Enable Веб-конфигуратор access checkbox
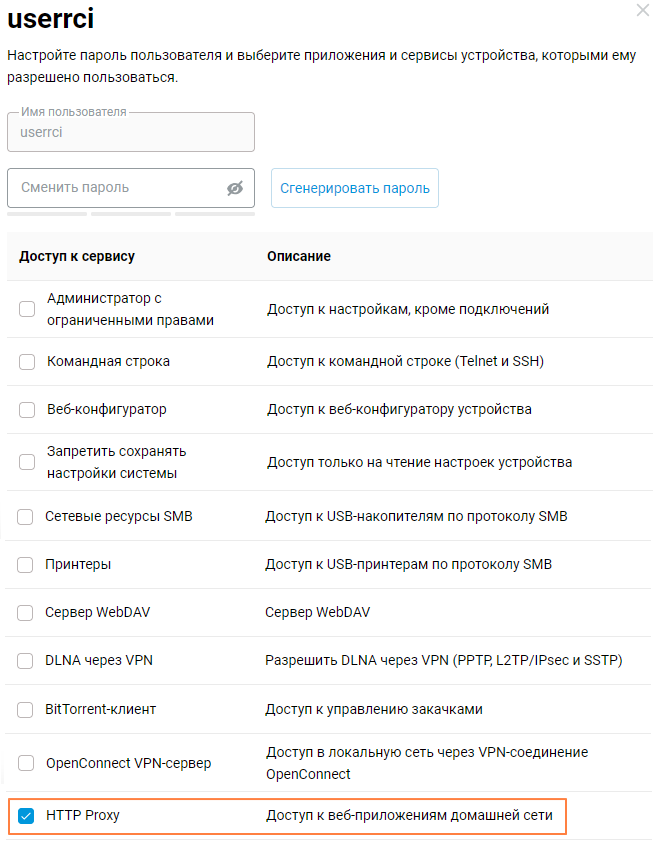The height and width of the screenshot is (846, 657). (27, 410)
